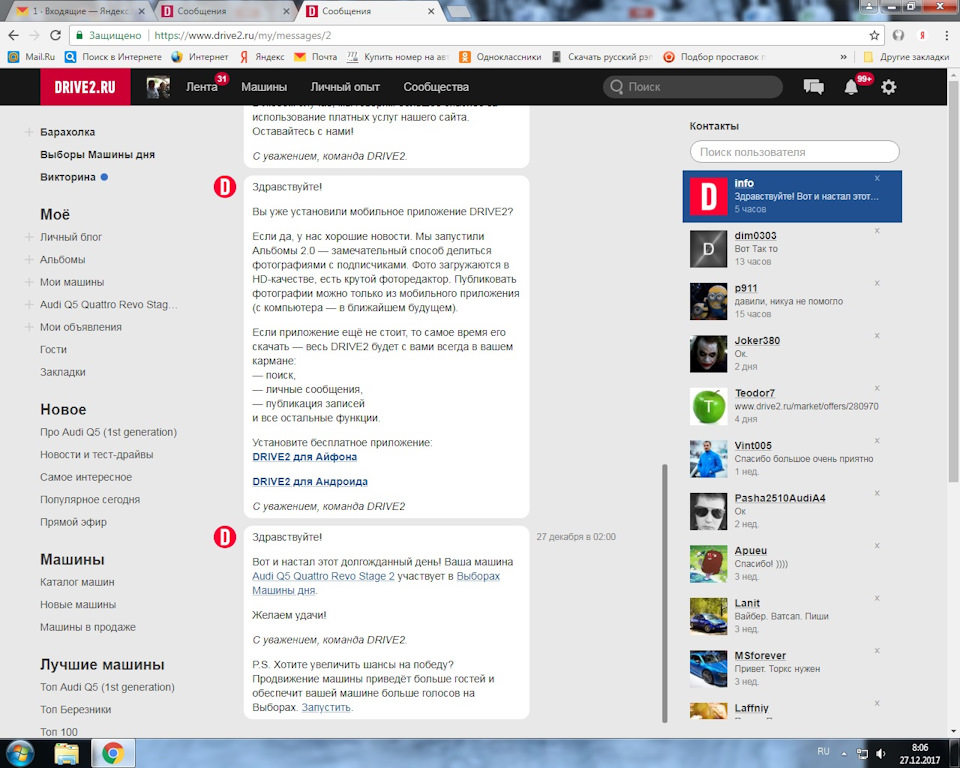Show more bookmarks chevron
The width and height of the screenshot is (960, 768).
click(x=843, y=57)
